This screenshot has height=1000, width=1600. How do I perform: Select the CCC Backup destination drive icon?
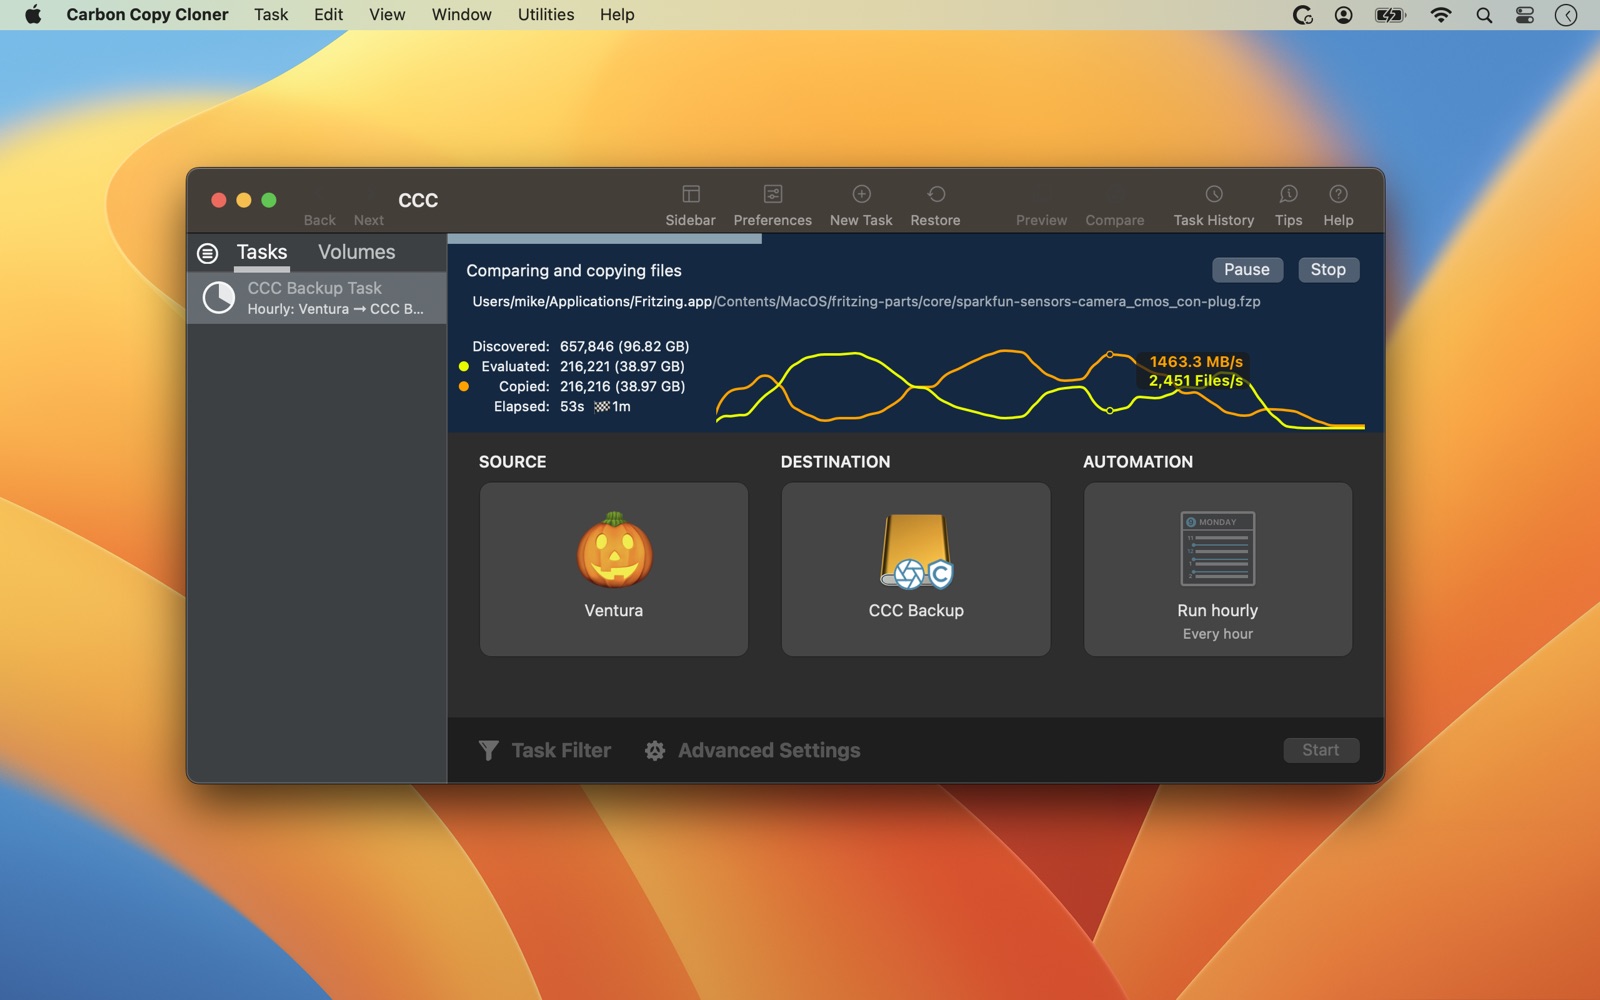pyautogui.click(x=916, y=551)
